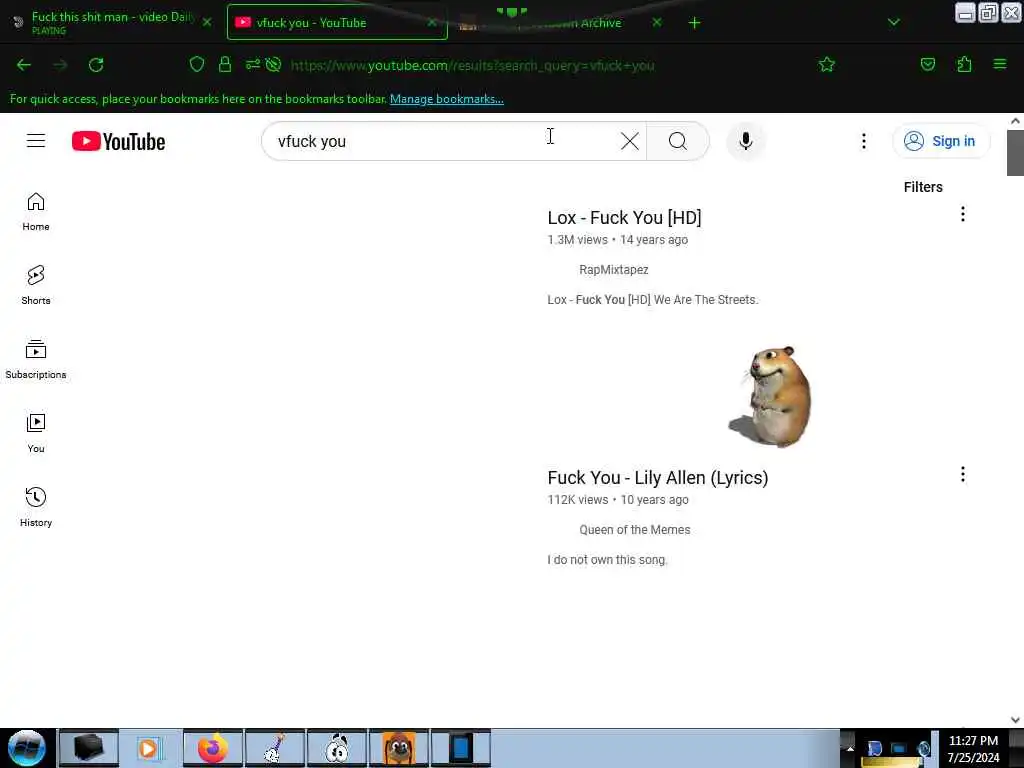This screenshot has width=1024, height=768.
Task: Click Sign in button
Action: click(940, 141)
